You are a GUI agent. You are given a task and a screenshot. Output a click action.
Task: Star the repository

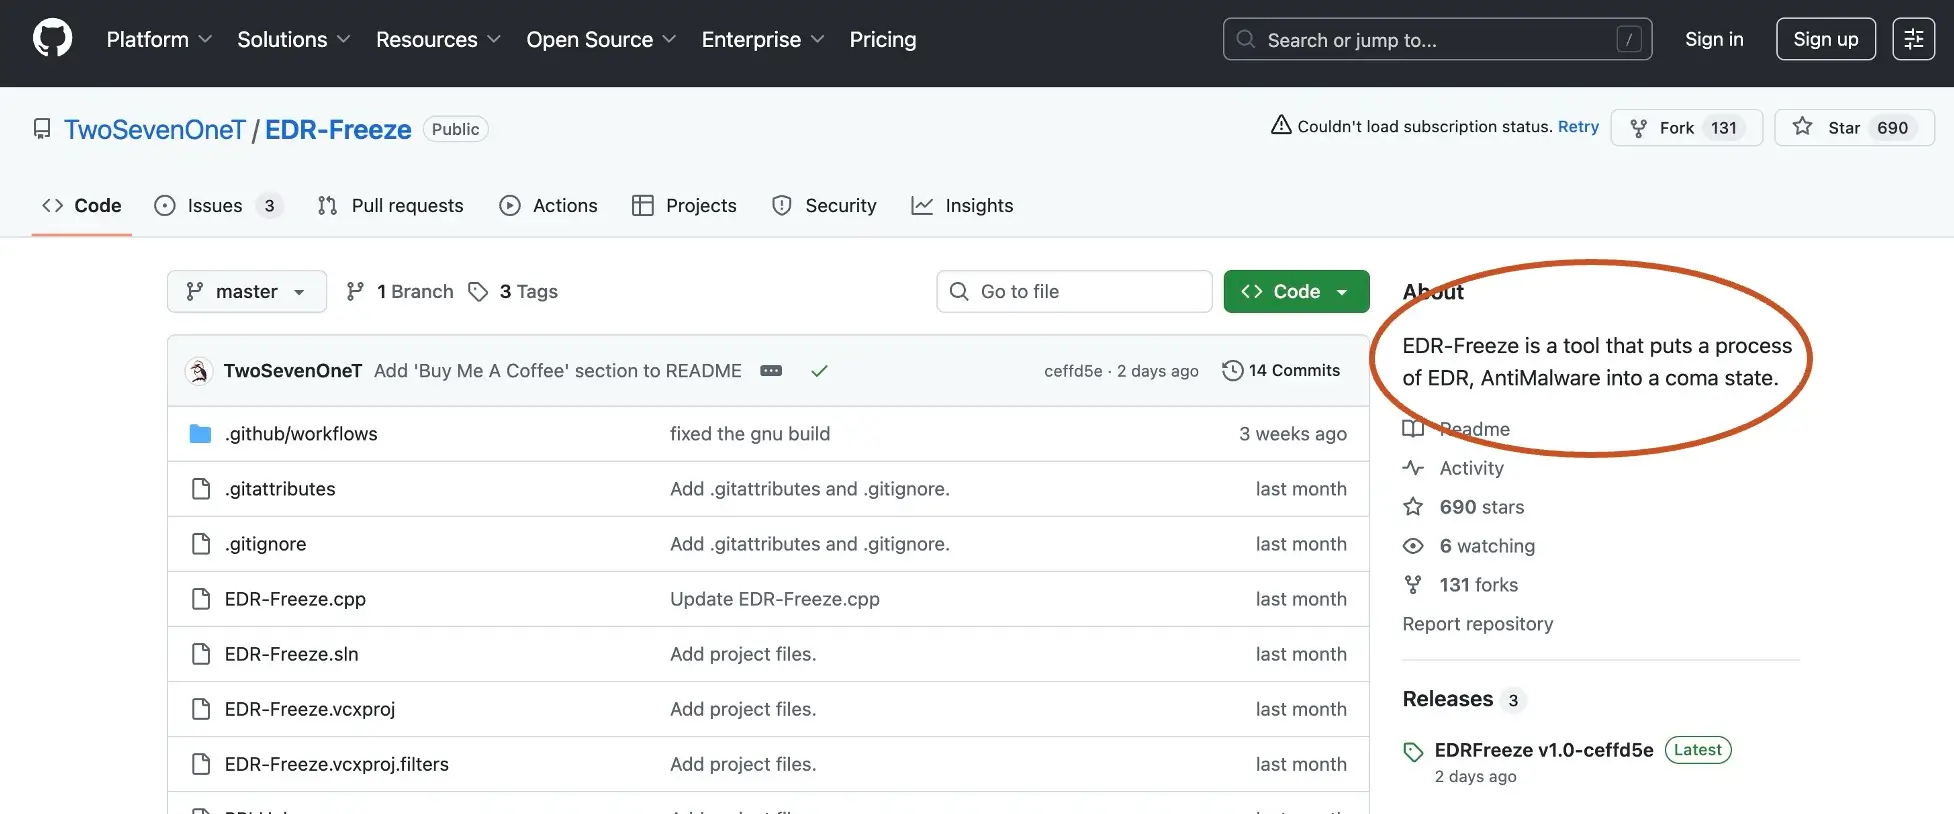tap(1854, 128)
